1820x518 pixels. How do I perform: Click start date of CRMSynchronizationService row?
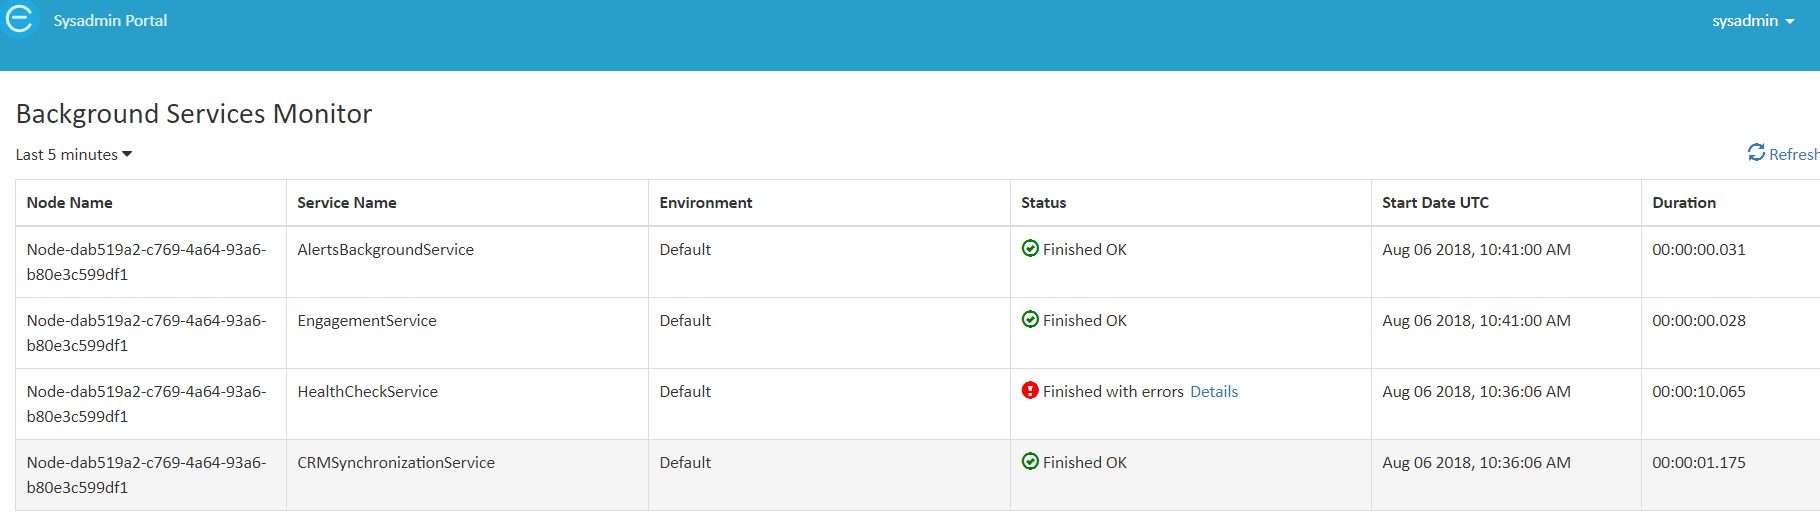pyautogui.click(x=1476, y=463)
